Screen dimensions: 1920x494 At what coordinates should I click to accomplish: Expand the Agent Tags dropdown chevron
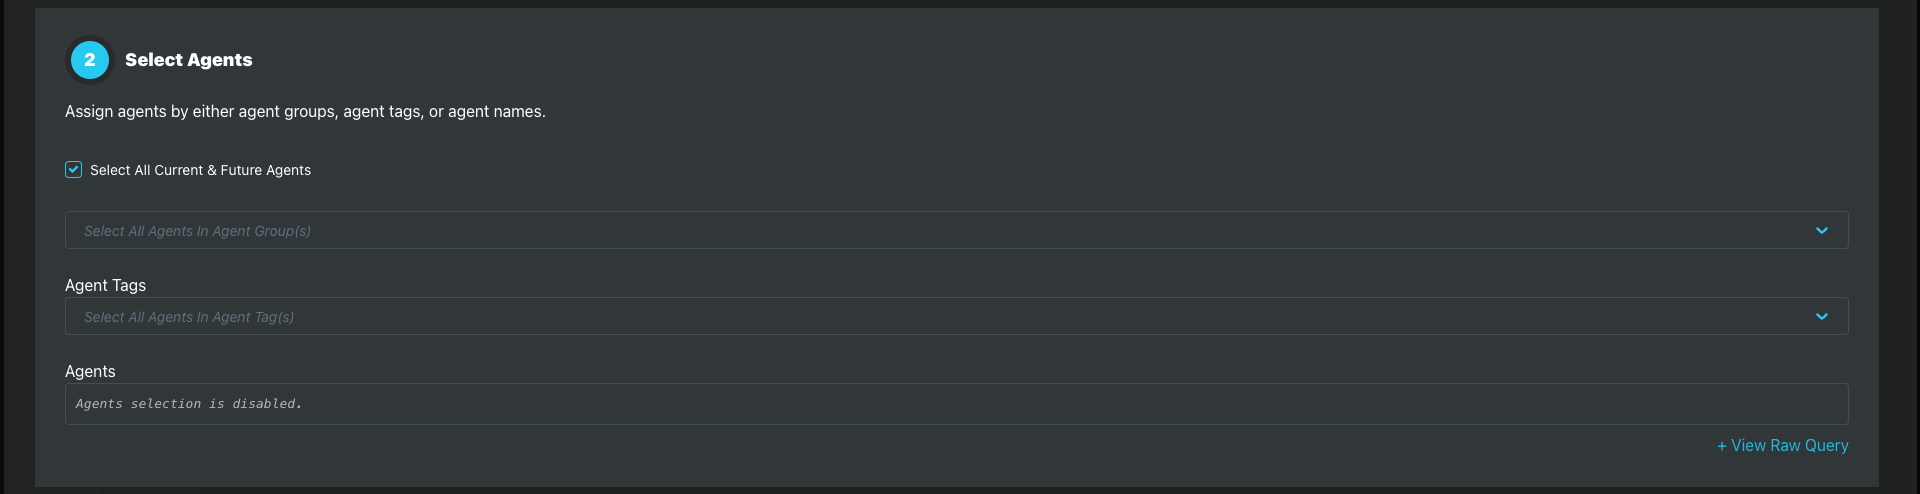1821,317
